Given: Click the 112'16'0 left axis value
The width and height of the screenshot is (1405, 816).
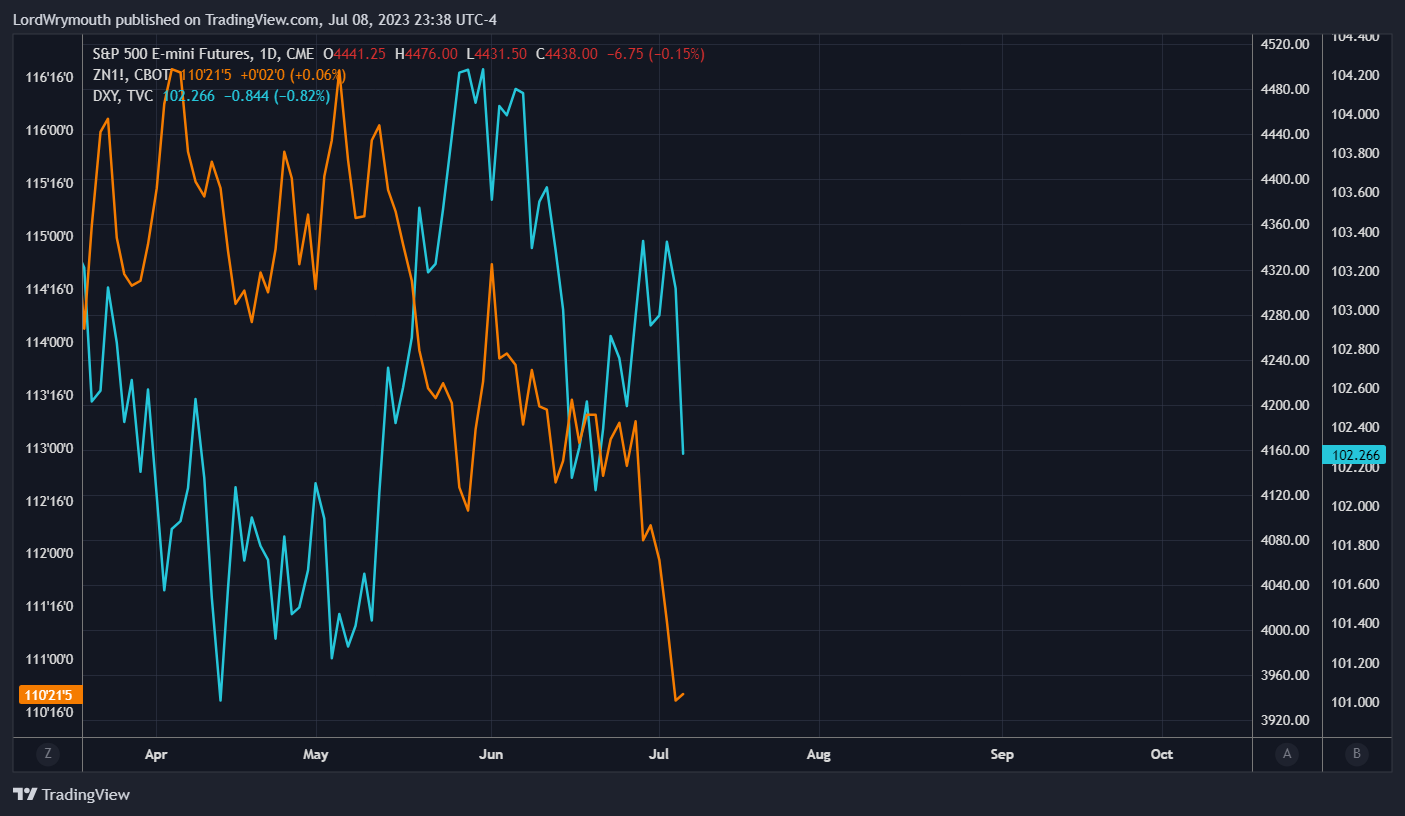Looking at the screenshot, I should (x=48, y=500).
